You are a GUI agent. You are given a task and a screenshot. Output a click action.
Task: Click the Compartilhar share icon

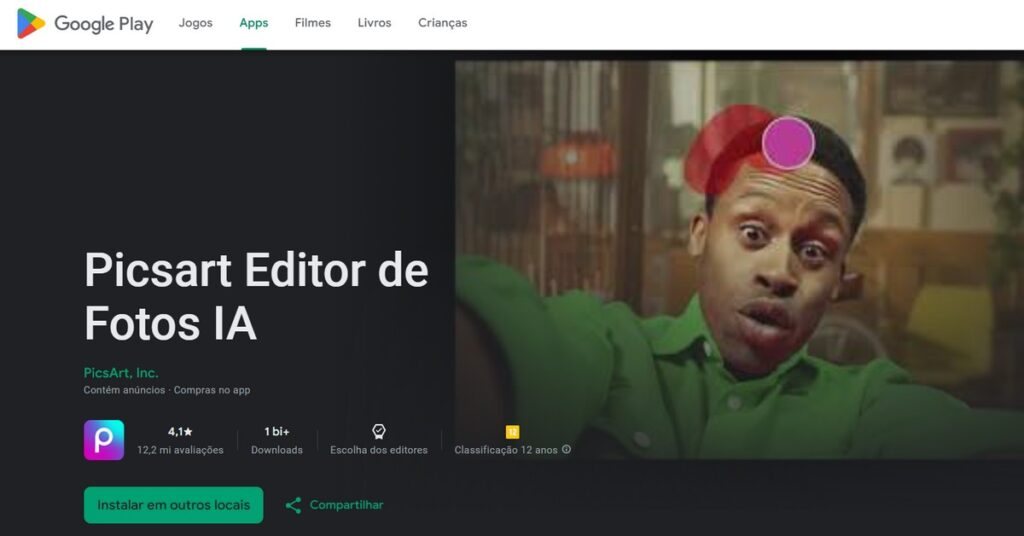point(293,505)
